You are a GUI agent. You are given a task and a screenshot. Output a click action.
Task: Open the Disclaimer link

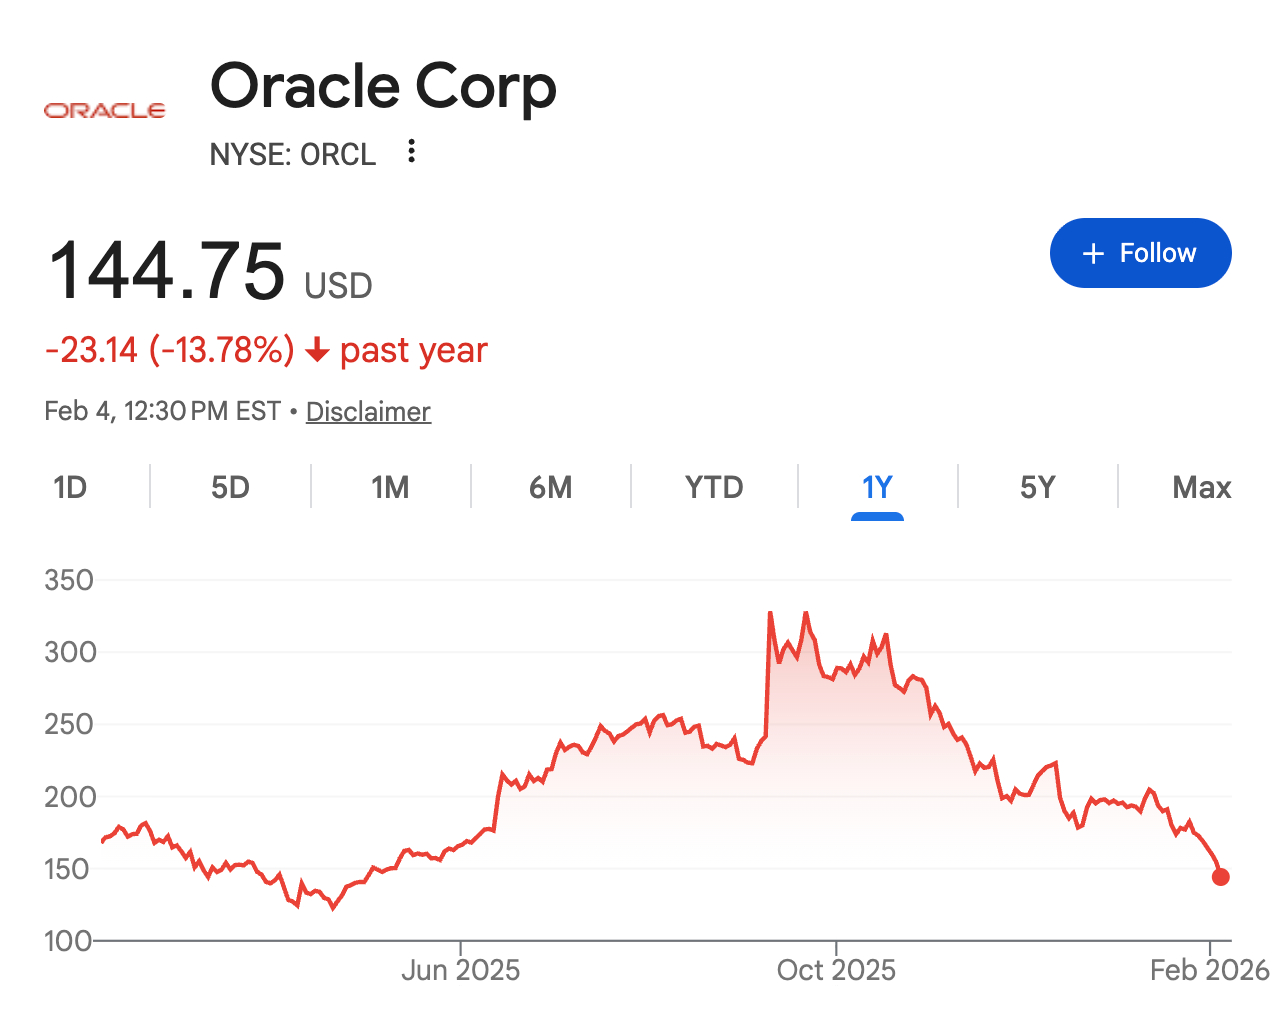coord(368,411)
